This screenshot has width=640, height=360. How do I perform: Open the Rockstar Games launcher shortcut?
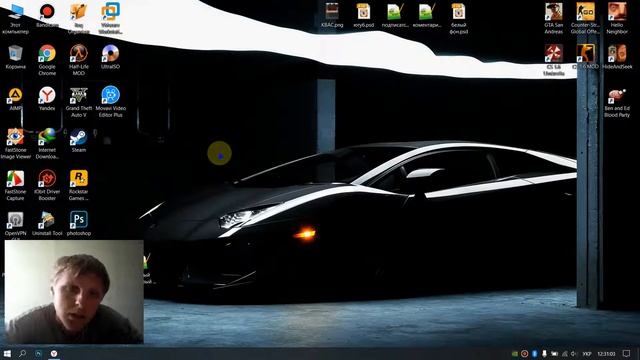[78, 185]
